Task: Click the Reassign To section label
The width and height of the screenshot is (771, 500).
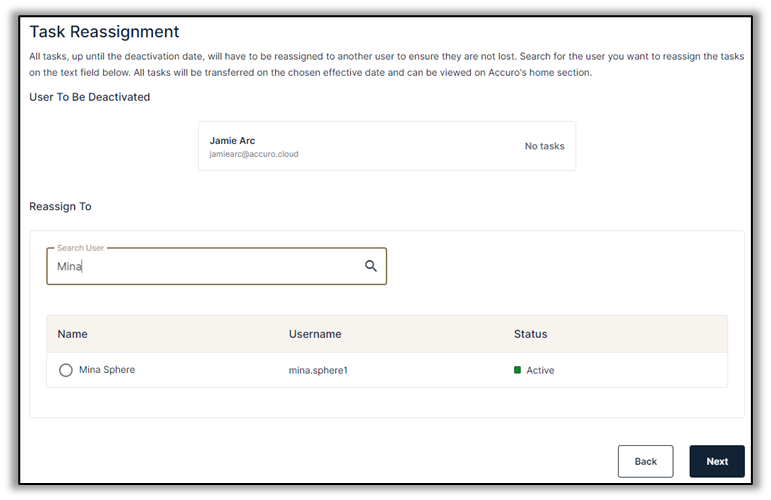Action: point(60,207)
